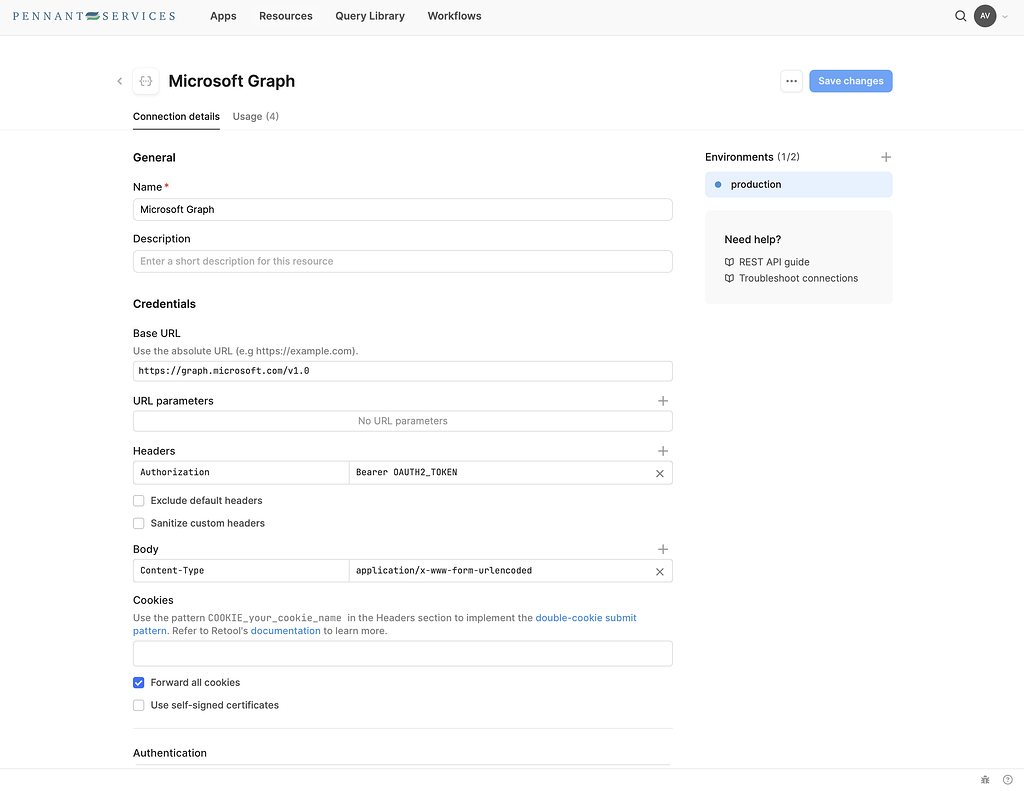Add a URL parameter via its plus icon
The width and height of the screenshot is (1024, 791).
tap(662, 400)
